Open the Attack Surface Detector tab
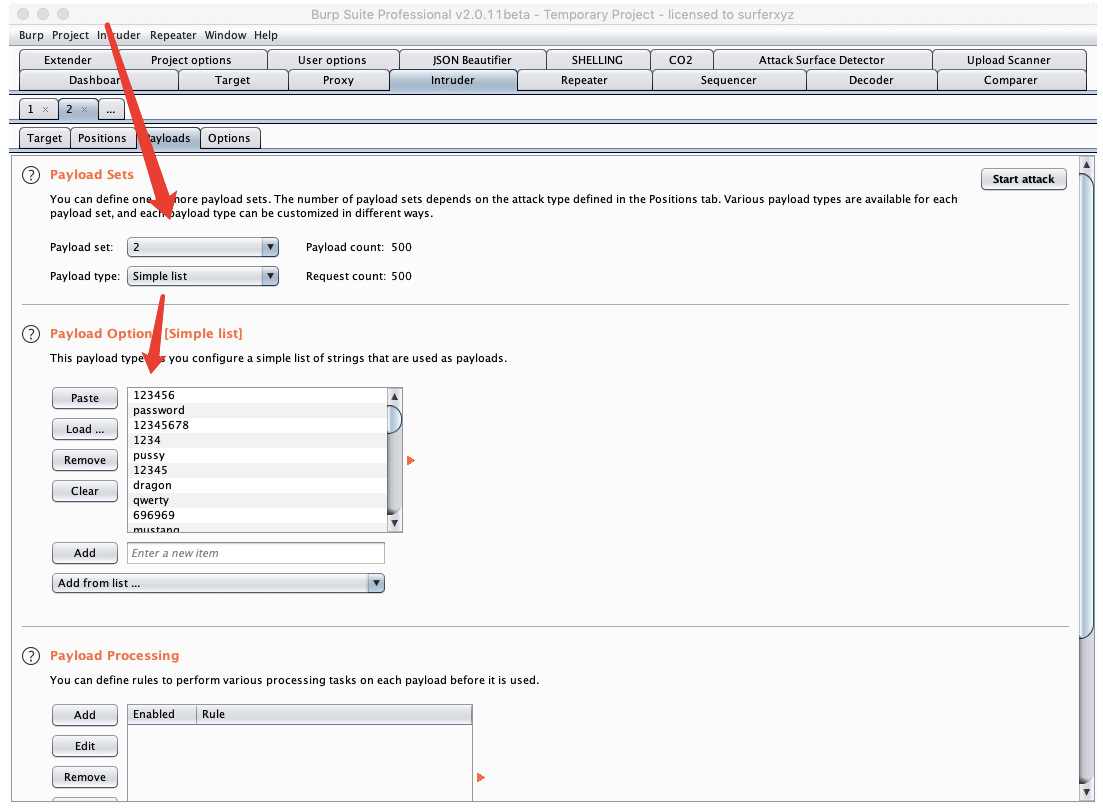 (822, 60)
